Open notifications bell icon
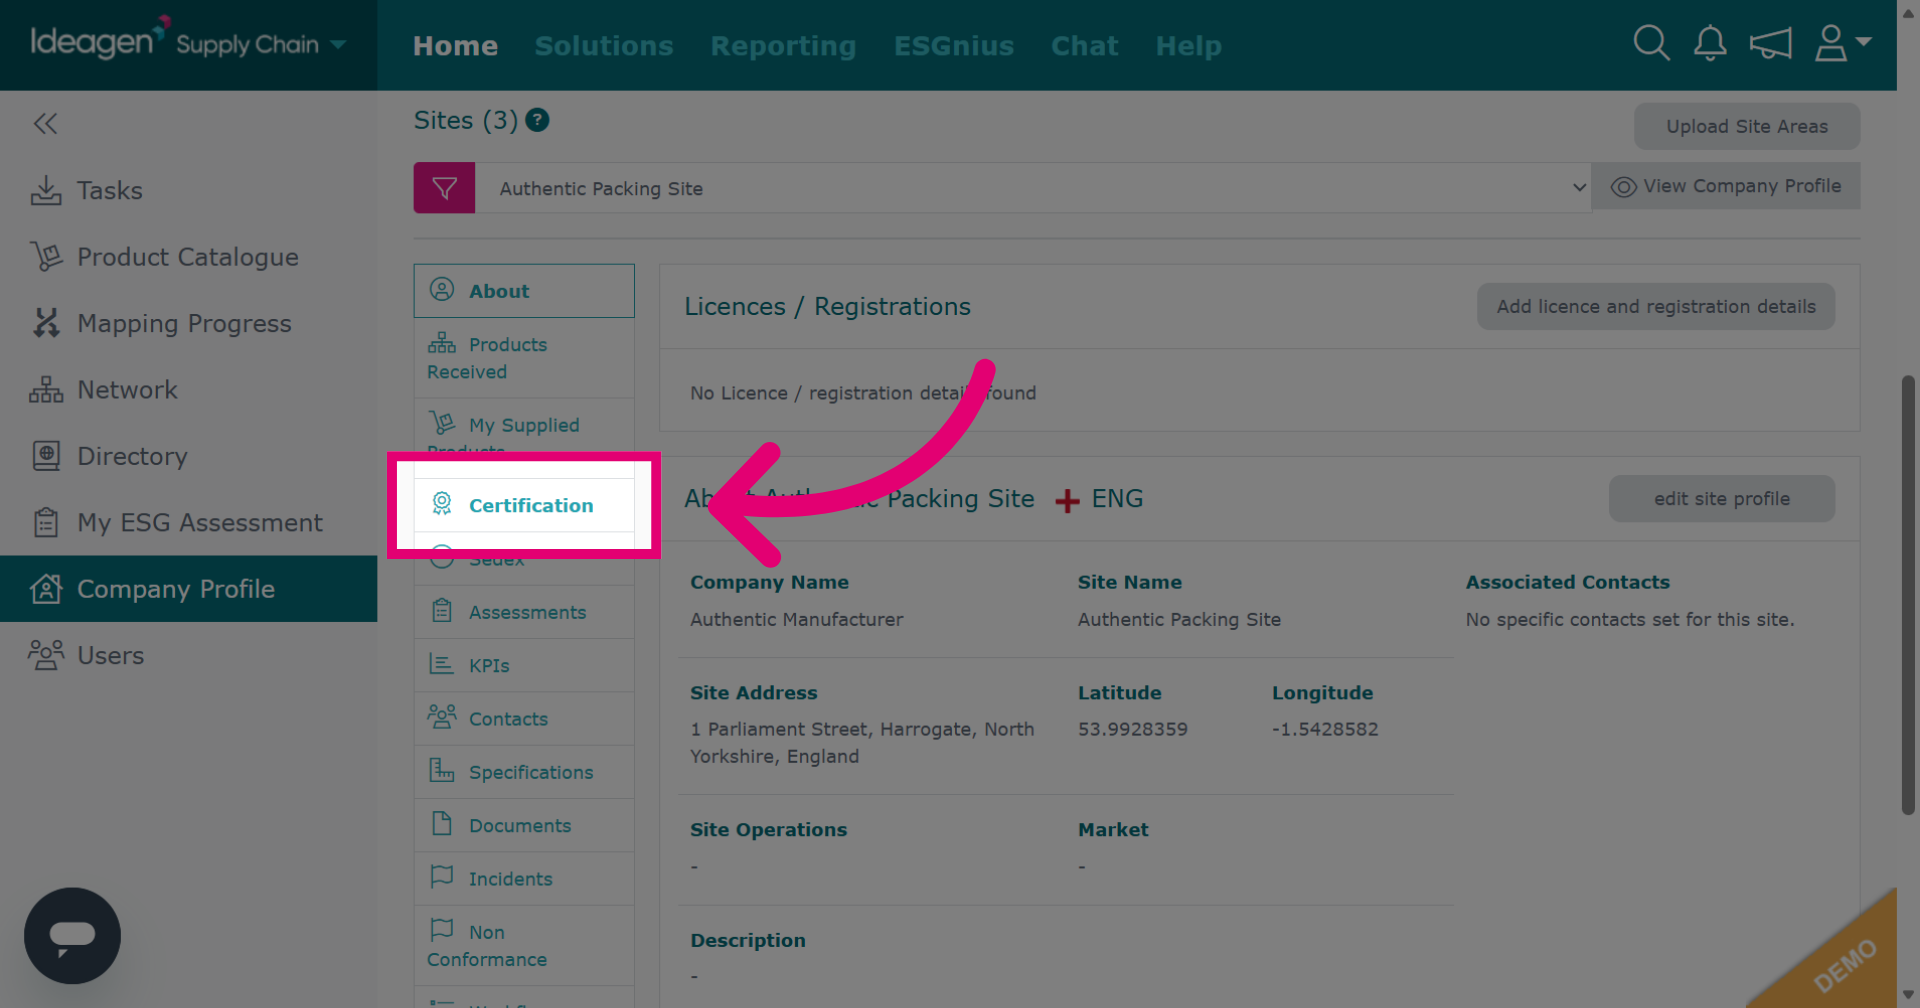1920x1008 pixels. 1710,43
